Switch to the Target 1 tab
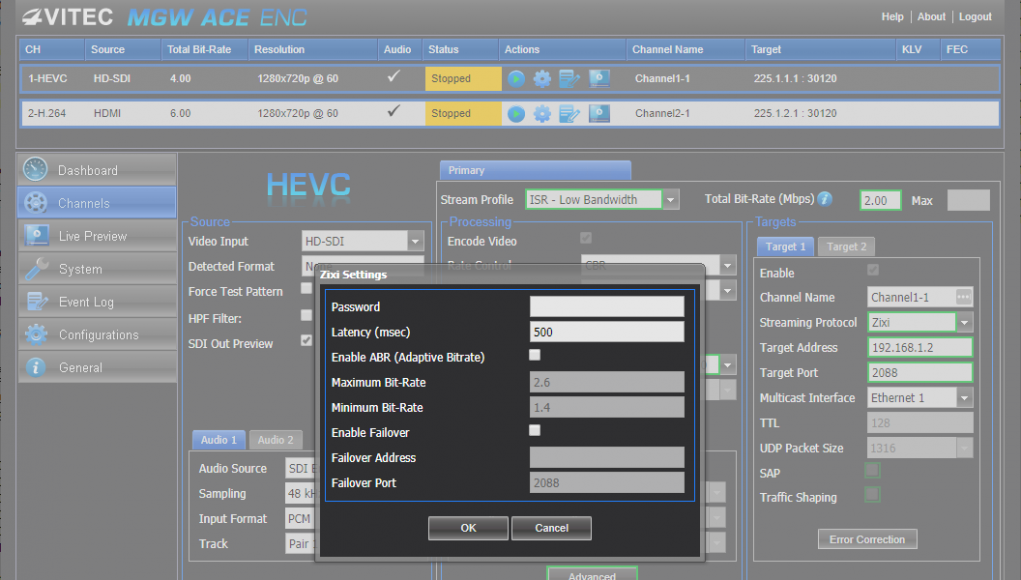Screen dimensions: 1021x580 tap(785, 247)
